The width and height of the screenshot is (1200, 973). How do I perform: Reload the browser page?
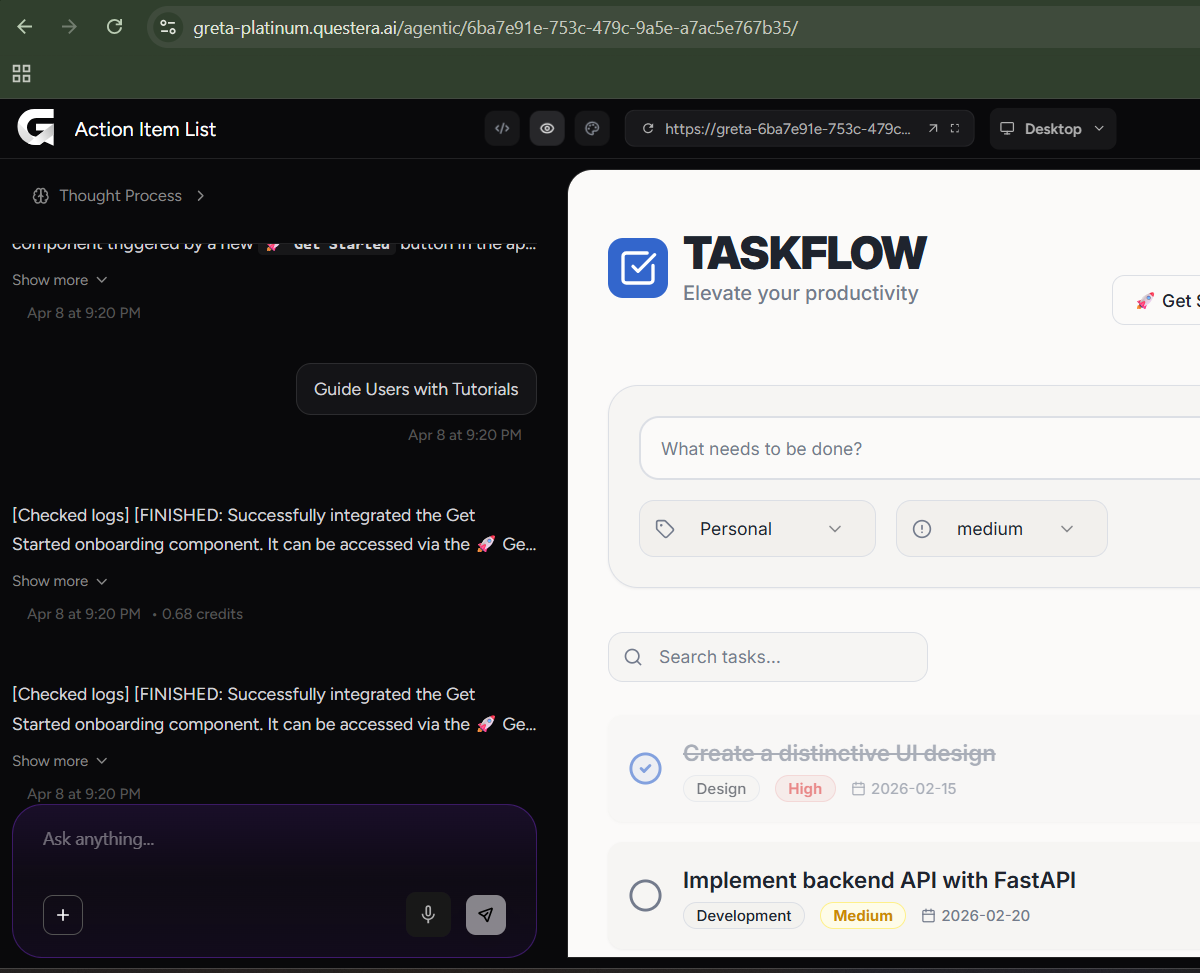coord(115,27)
